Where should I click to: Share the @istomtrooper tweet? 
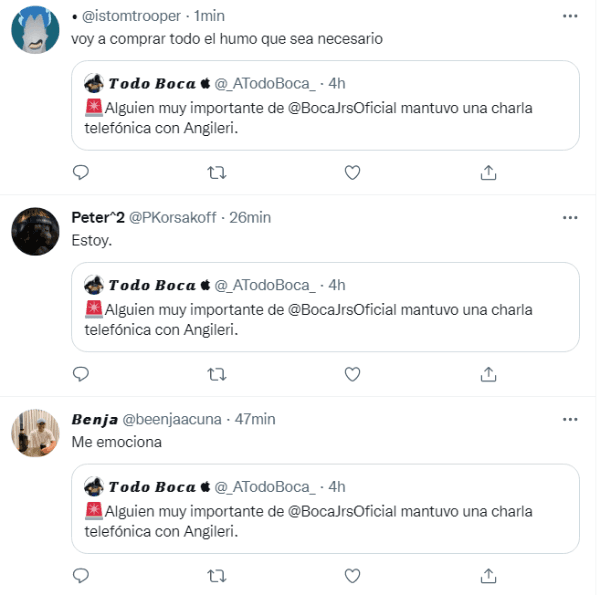tap(488, 173)
